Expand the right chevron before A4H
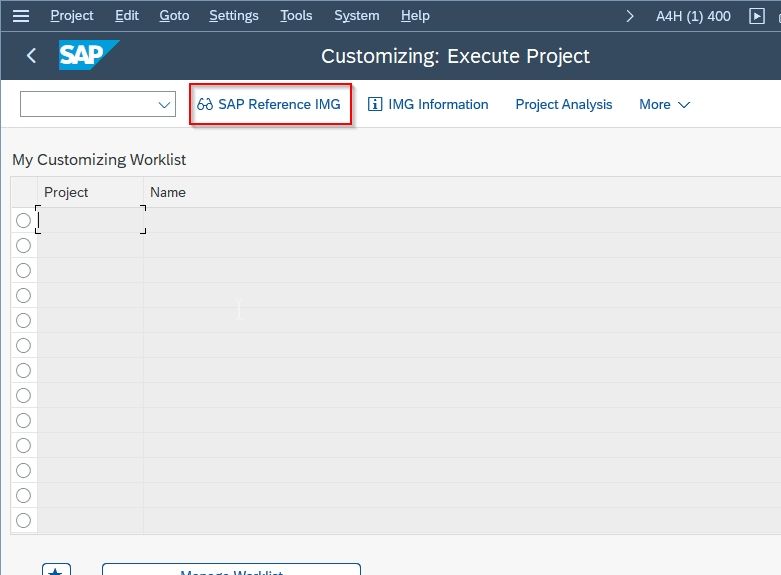The image size is (781, 575). 630,16
